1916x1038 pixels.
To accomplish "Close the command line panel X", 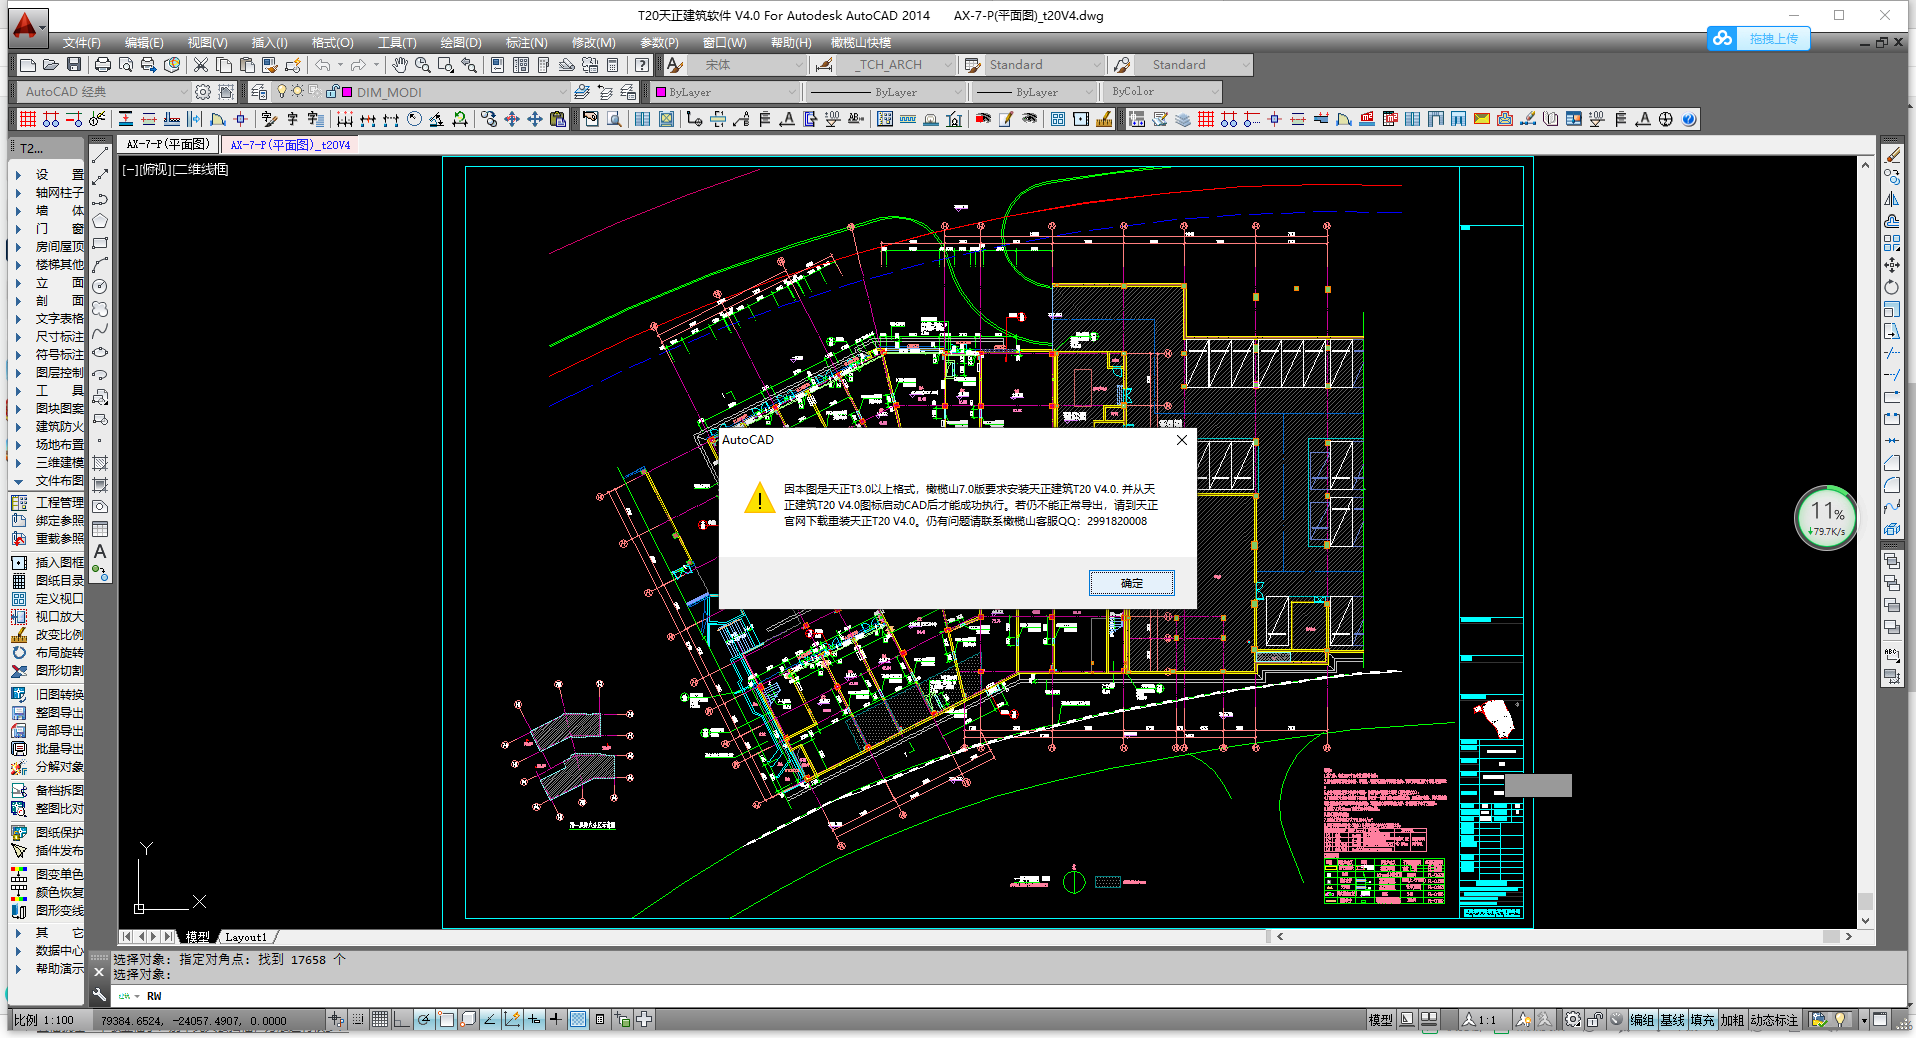I will coord(99,971).
